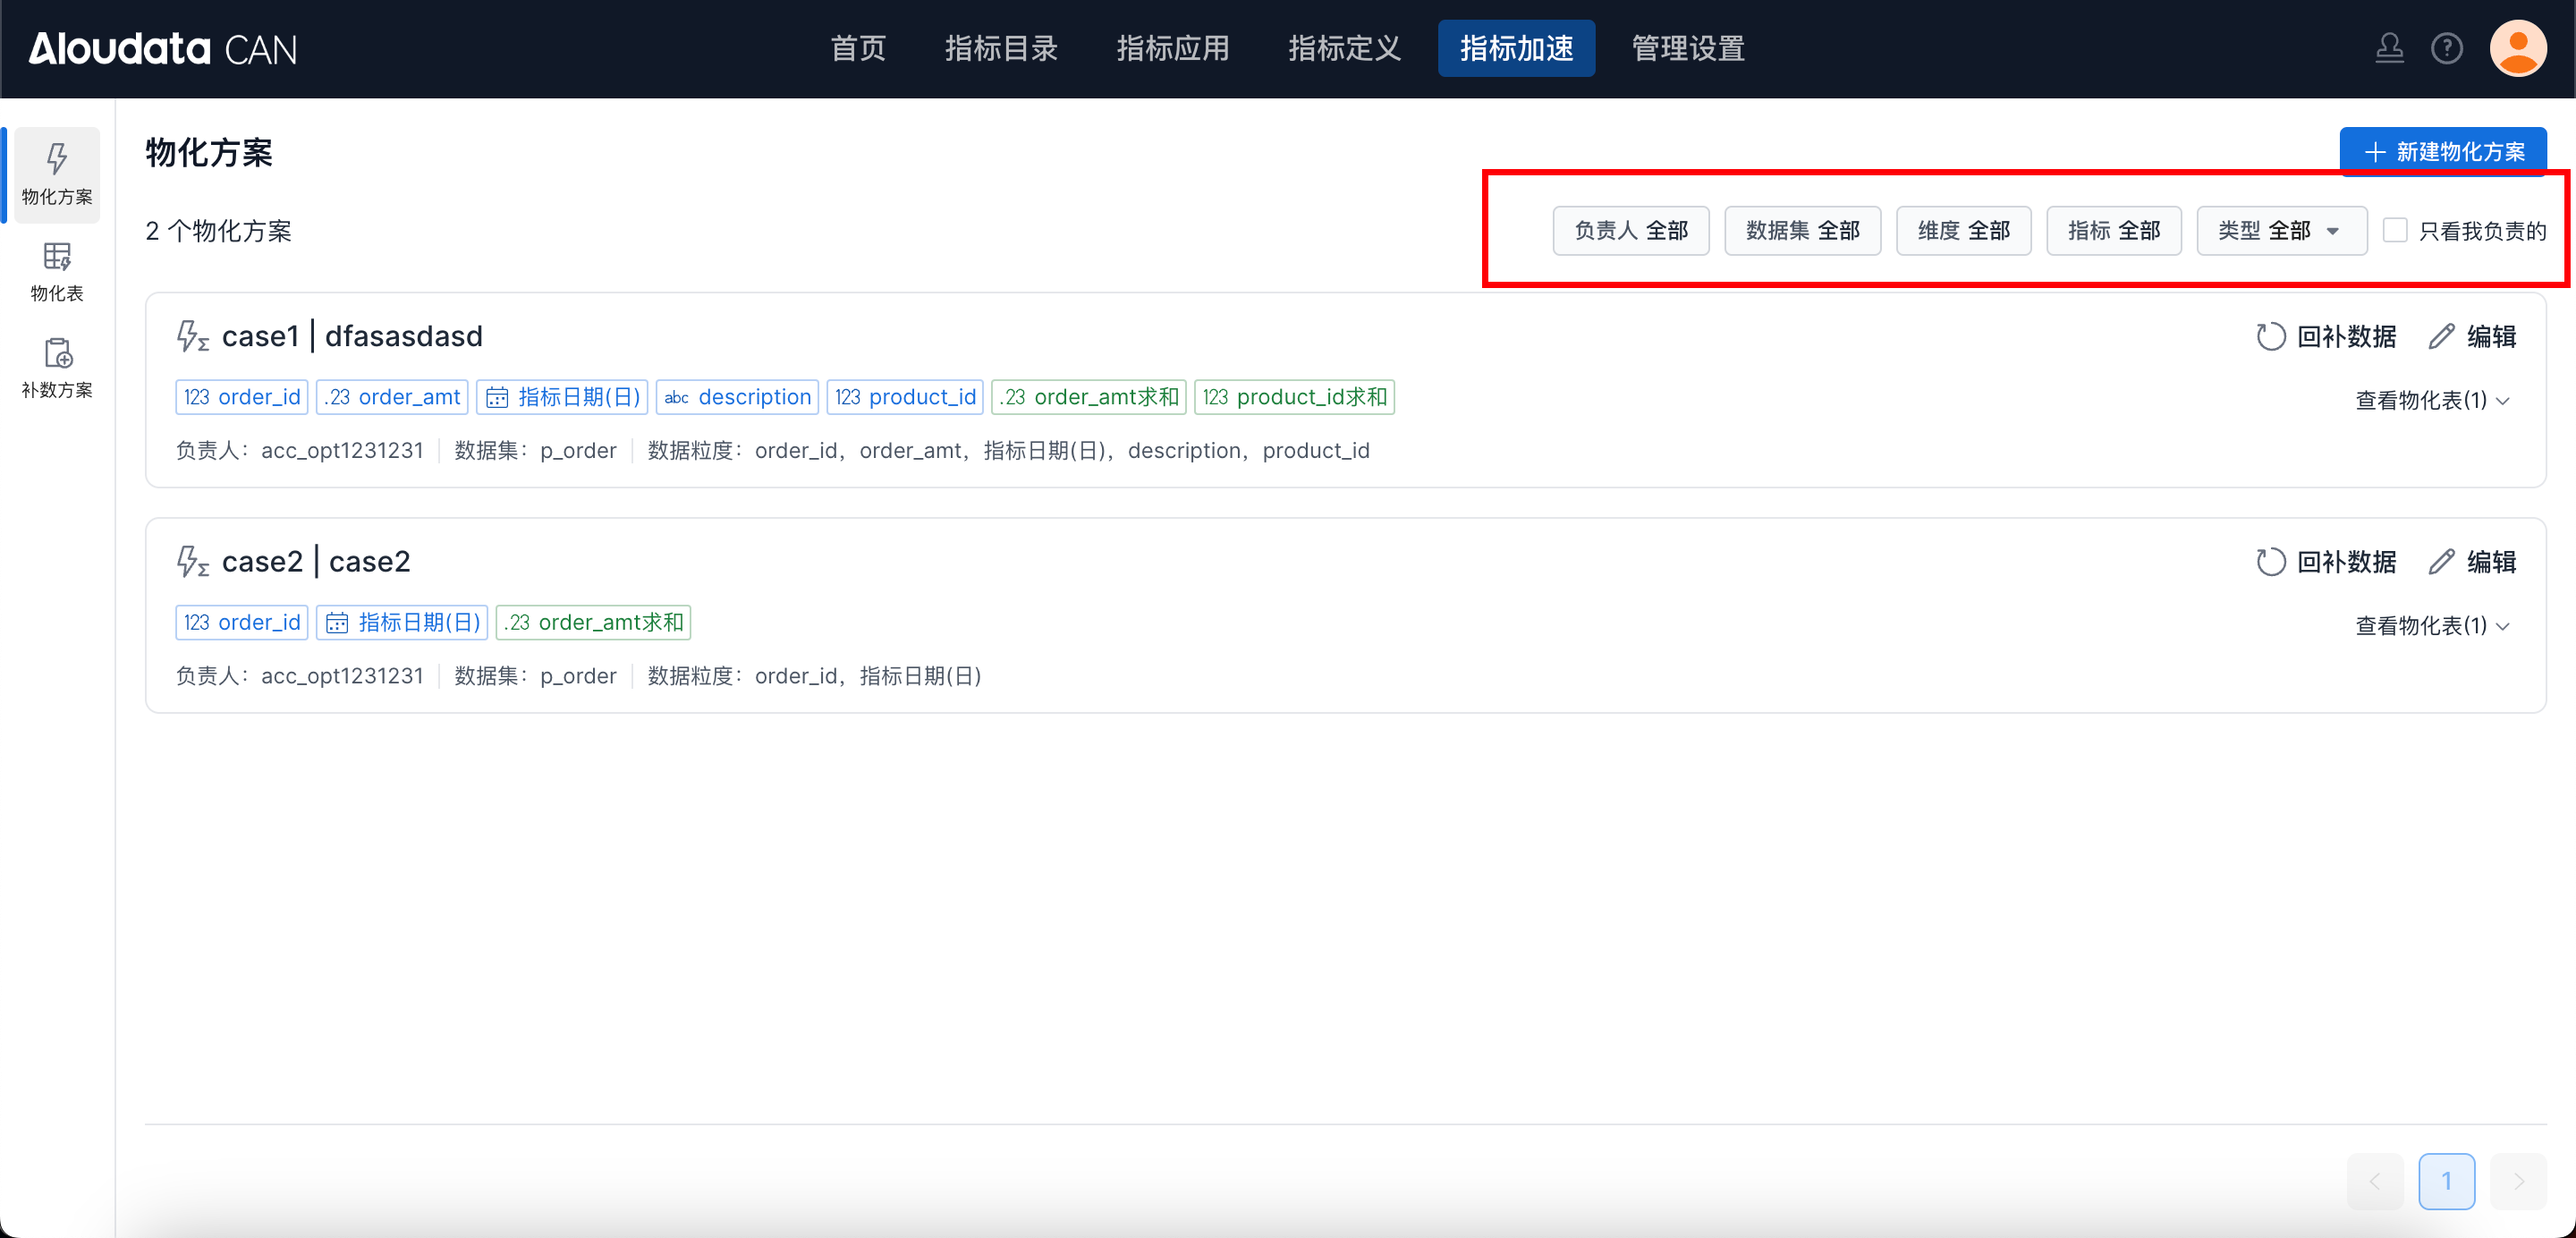The width and height of the screenshot is (2576, 1238).
Task: Click the order_amt求和 tag in case2
Action: pyautogui.click(x=594, y=622)
